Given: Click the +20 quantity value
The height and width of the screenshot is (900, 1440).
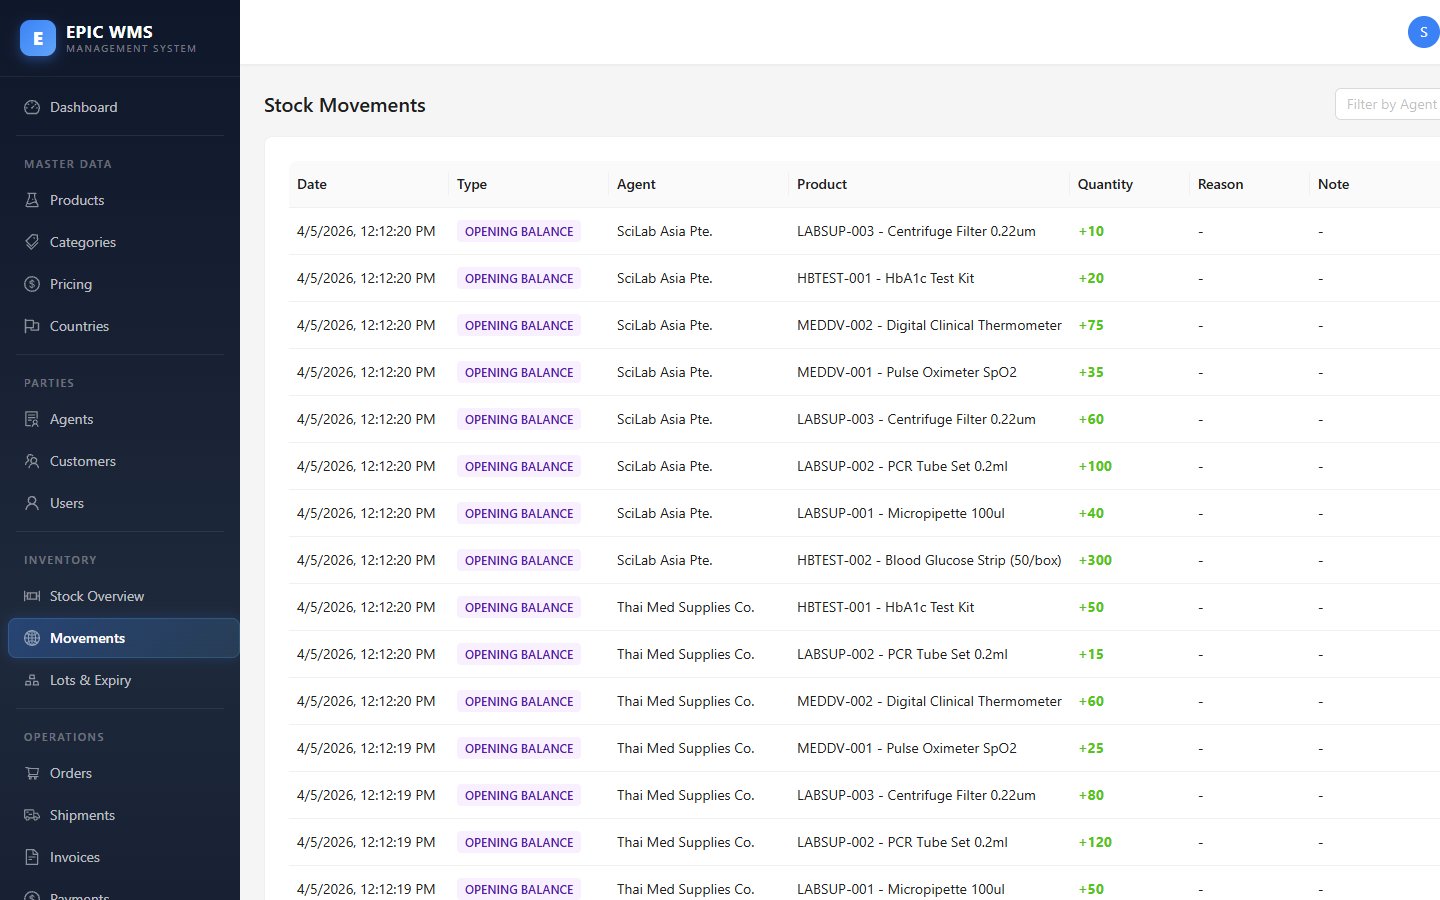Looking at the screenshot, I should pos(1091,278).
